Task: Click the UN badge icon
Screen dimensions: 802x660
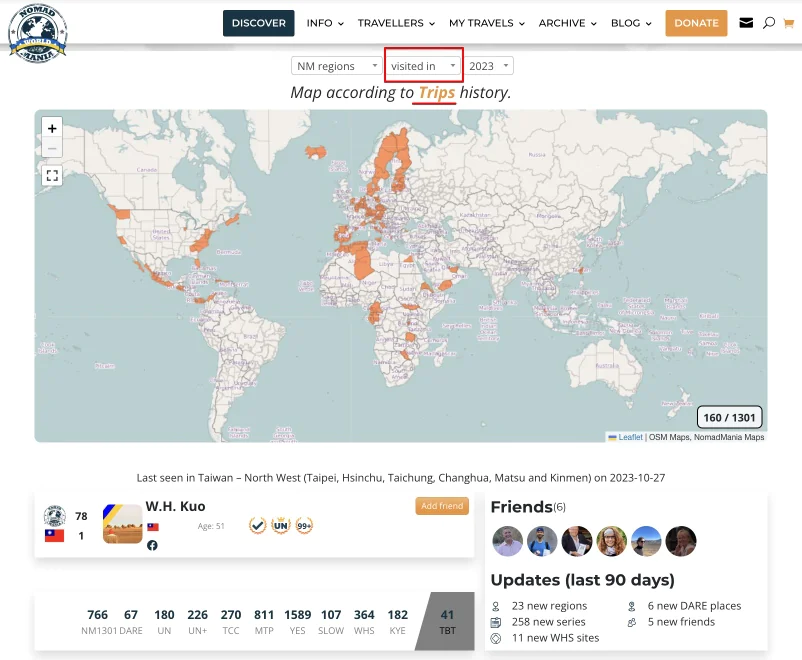Action: (281, 525)
